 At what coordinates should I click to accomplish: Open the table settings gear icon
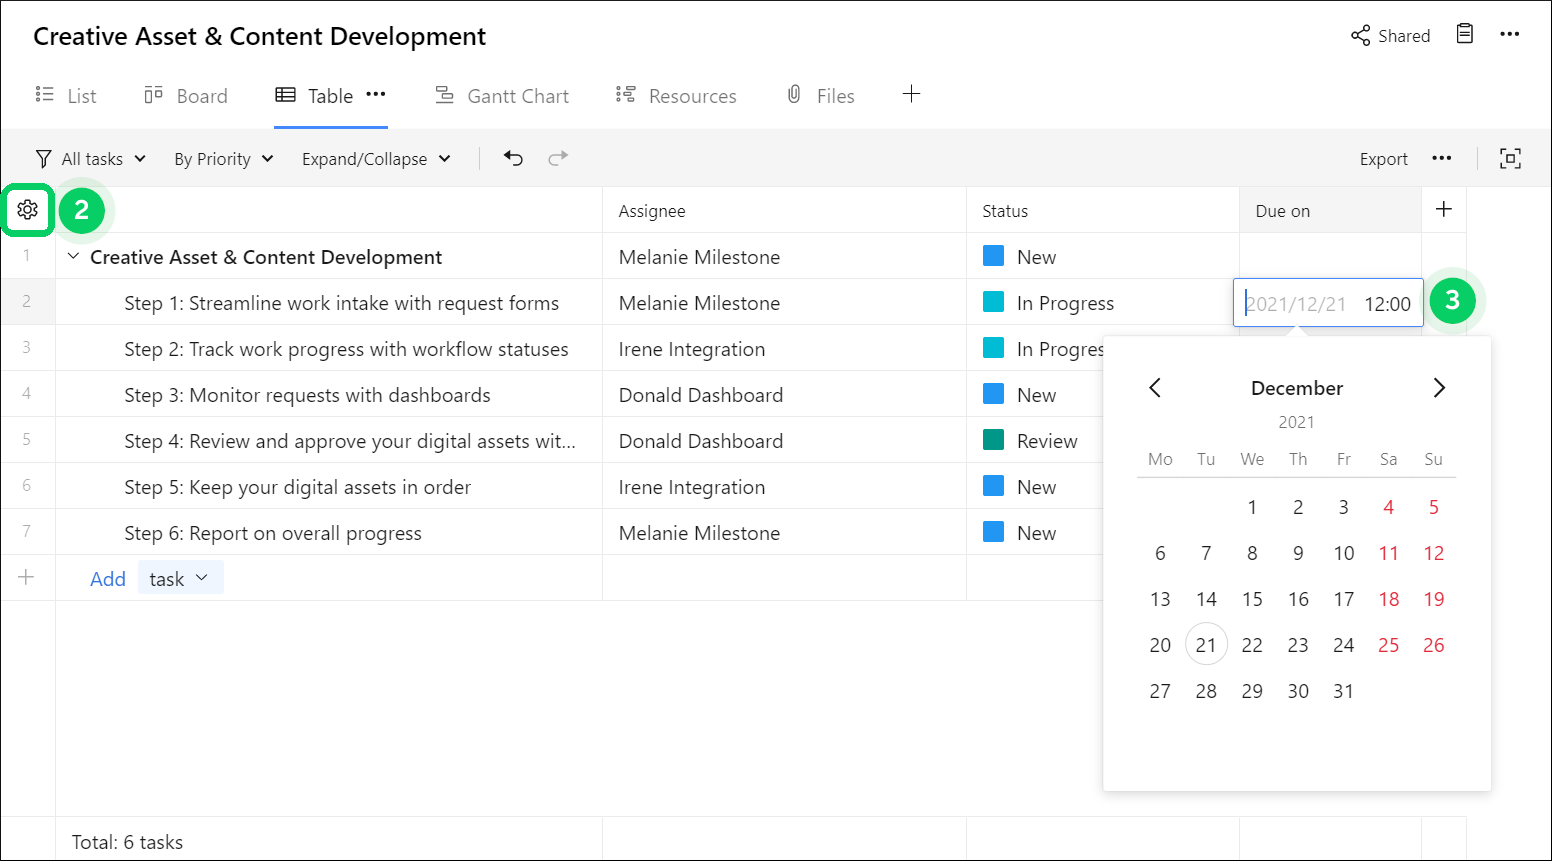27,210
